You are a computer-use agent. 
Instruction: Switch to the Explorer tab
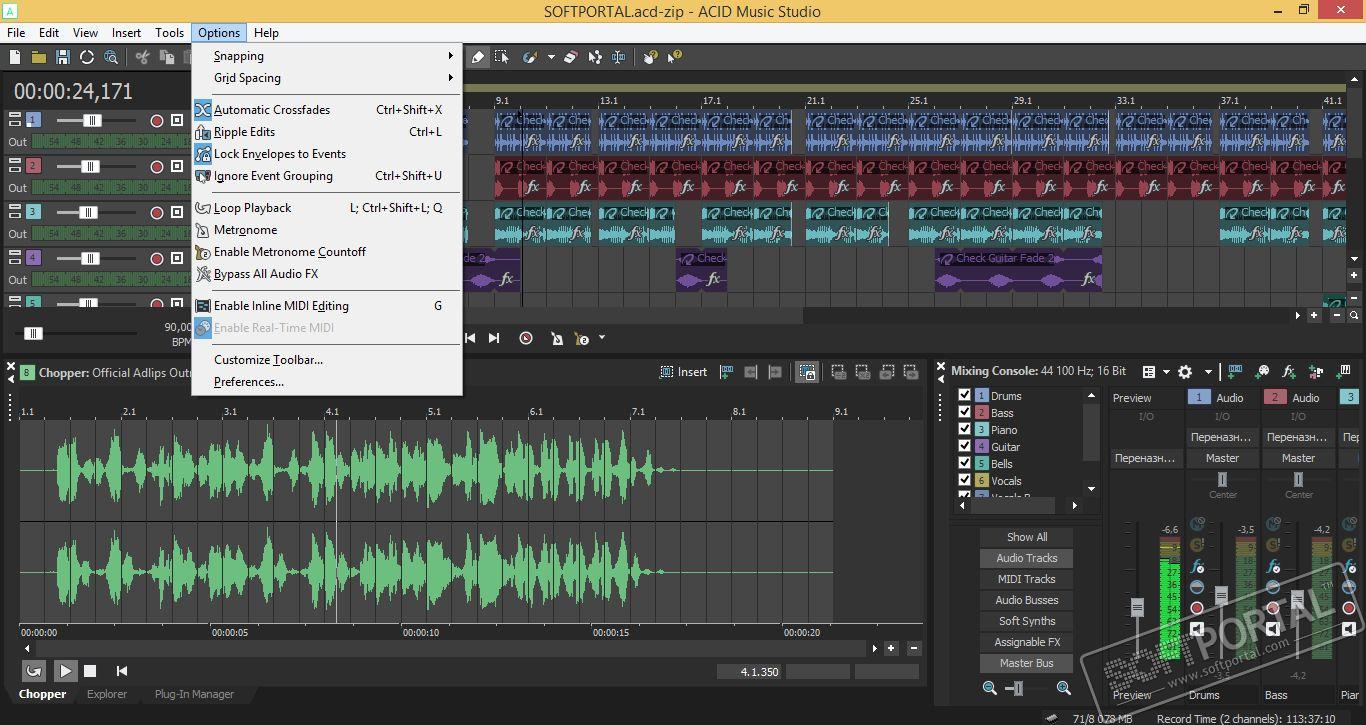point(107,694)
